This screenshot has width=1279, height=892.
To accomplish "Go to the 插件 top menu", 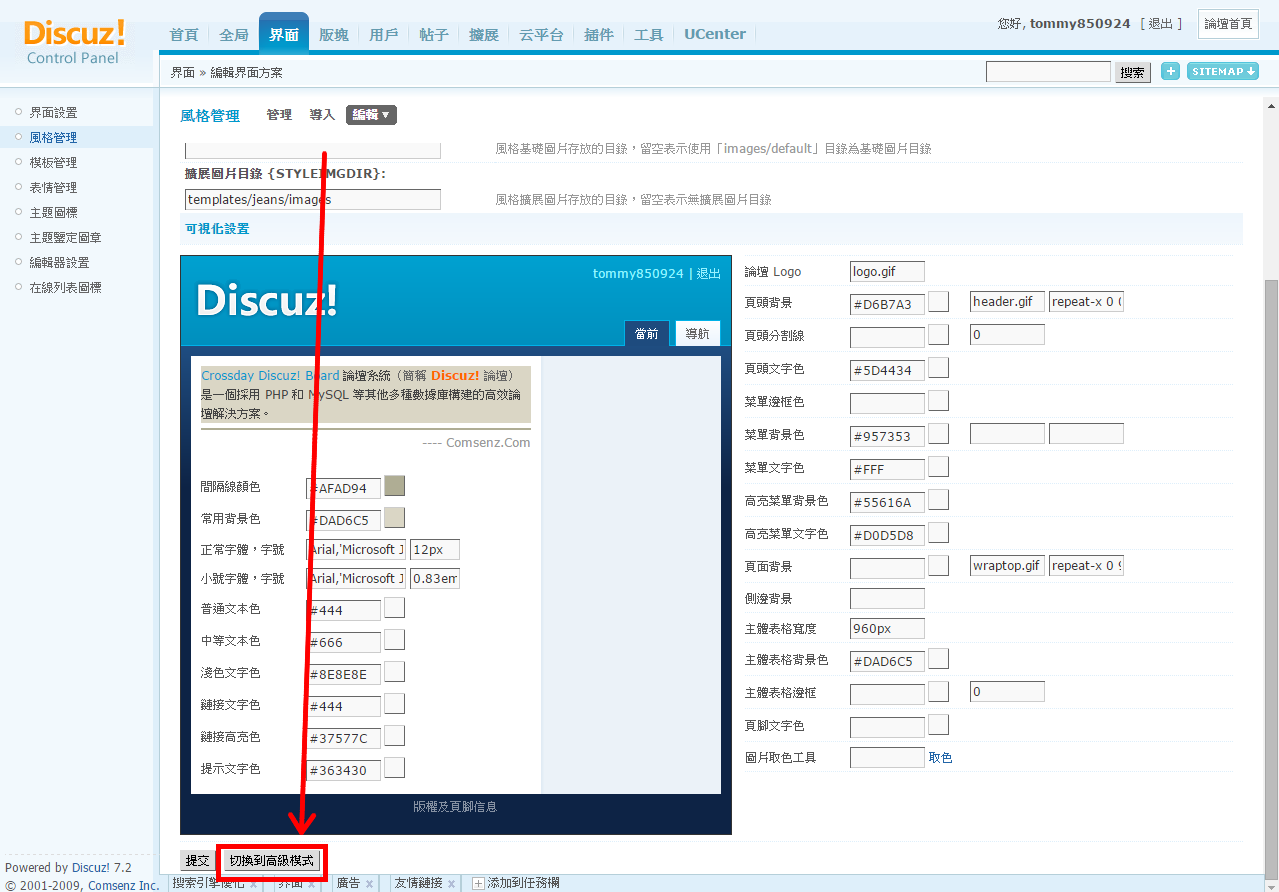I will pyautogui.click(x=599, y=35).
